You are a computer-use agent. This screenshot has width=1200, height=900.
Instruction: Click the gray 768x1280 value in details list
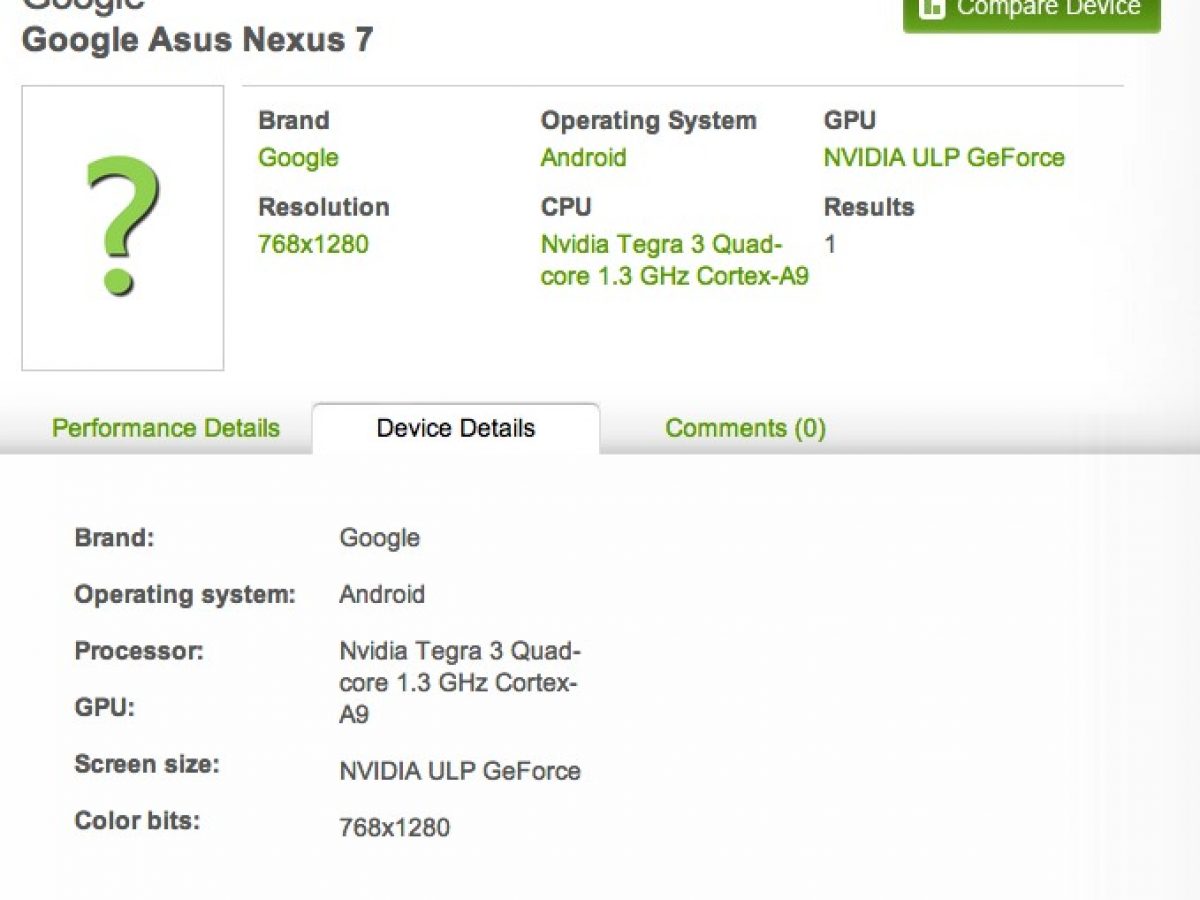394,828
